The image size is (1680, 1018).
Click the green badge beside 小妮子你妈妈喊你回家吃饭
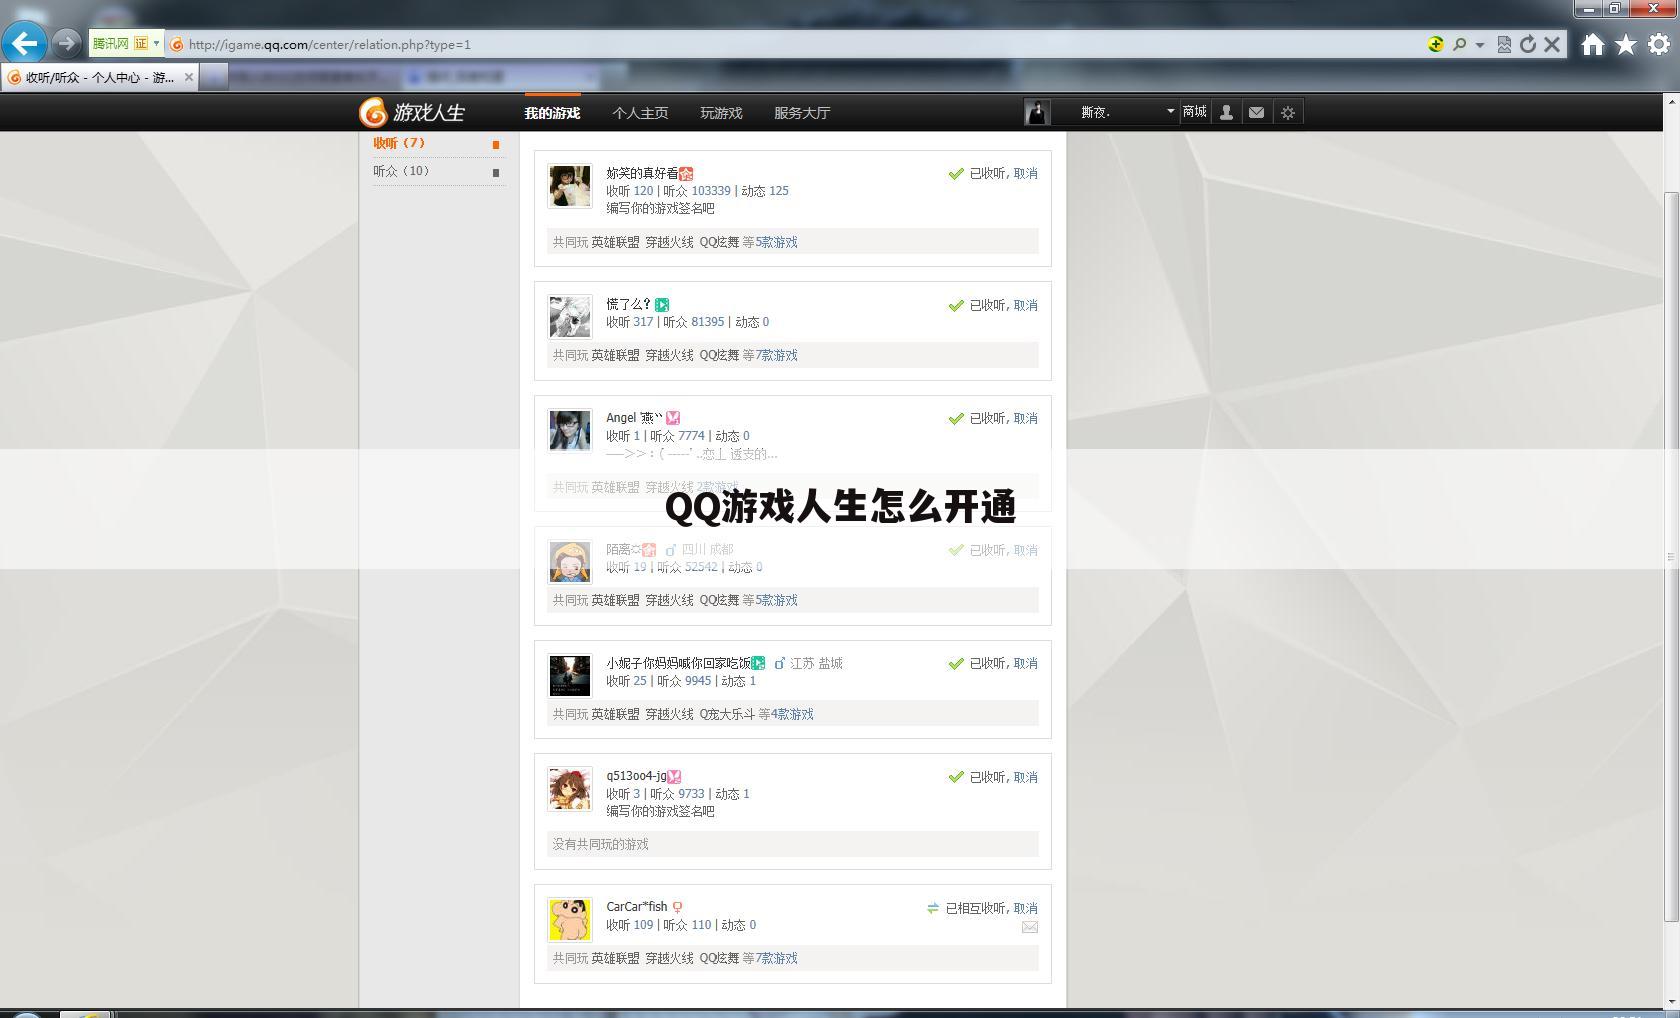coord(759,663)
